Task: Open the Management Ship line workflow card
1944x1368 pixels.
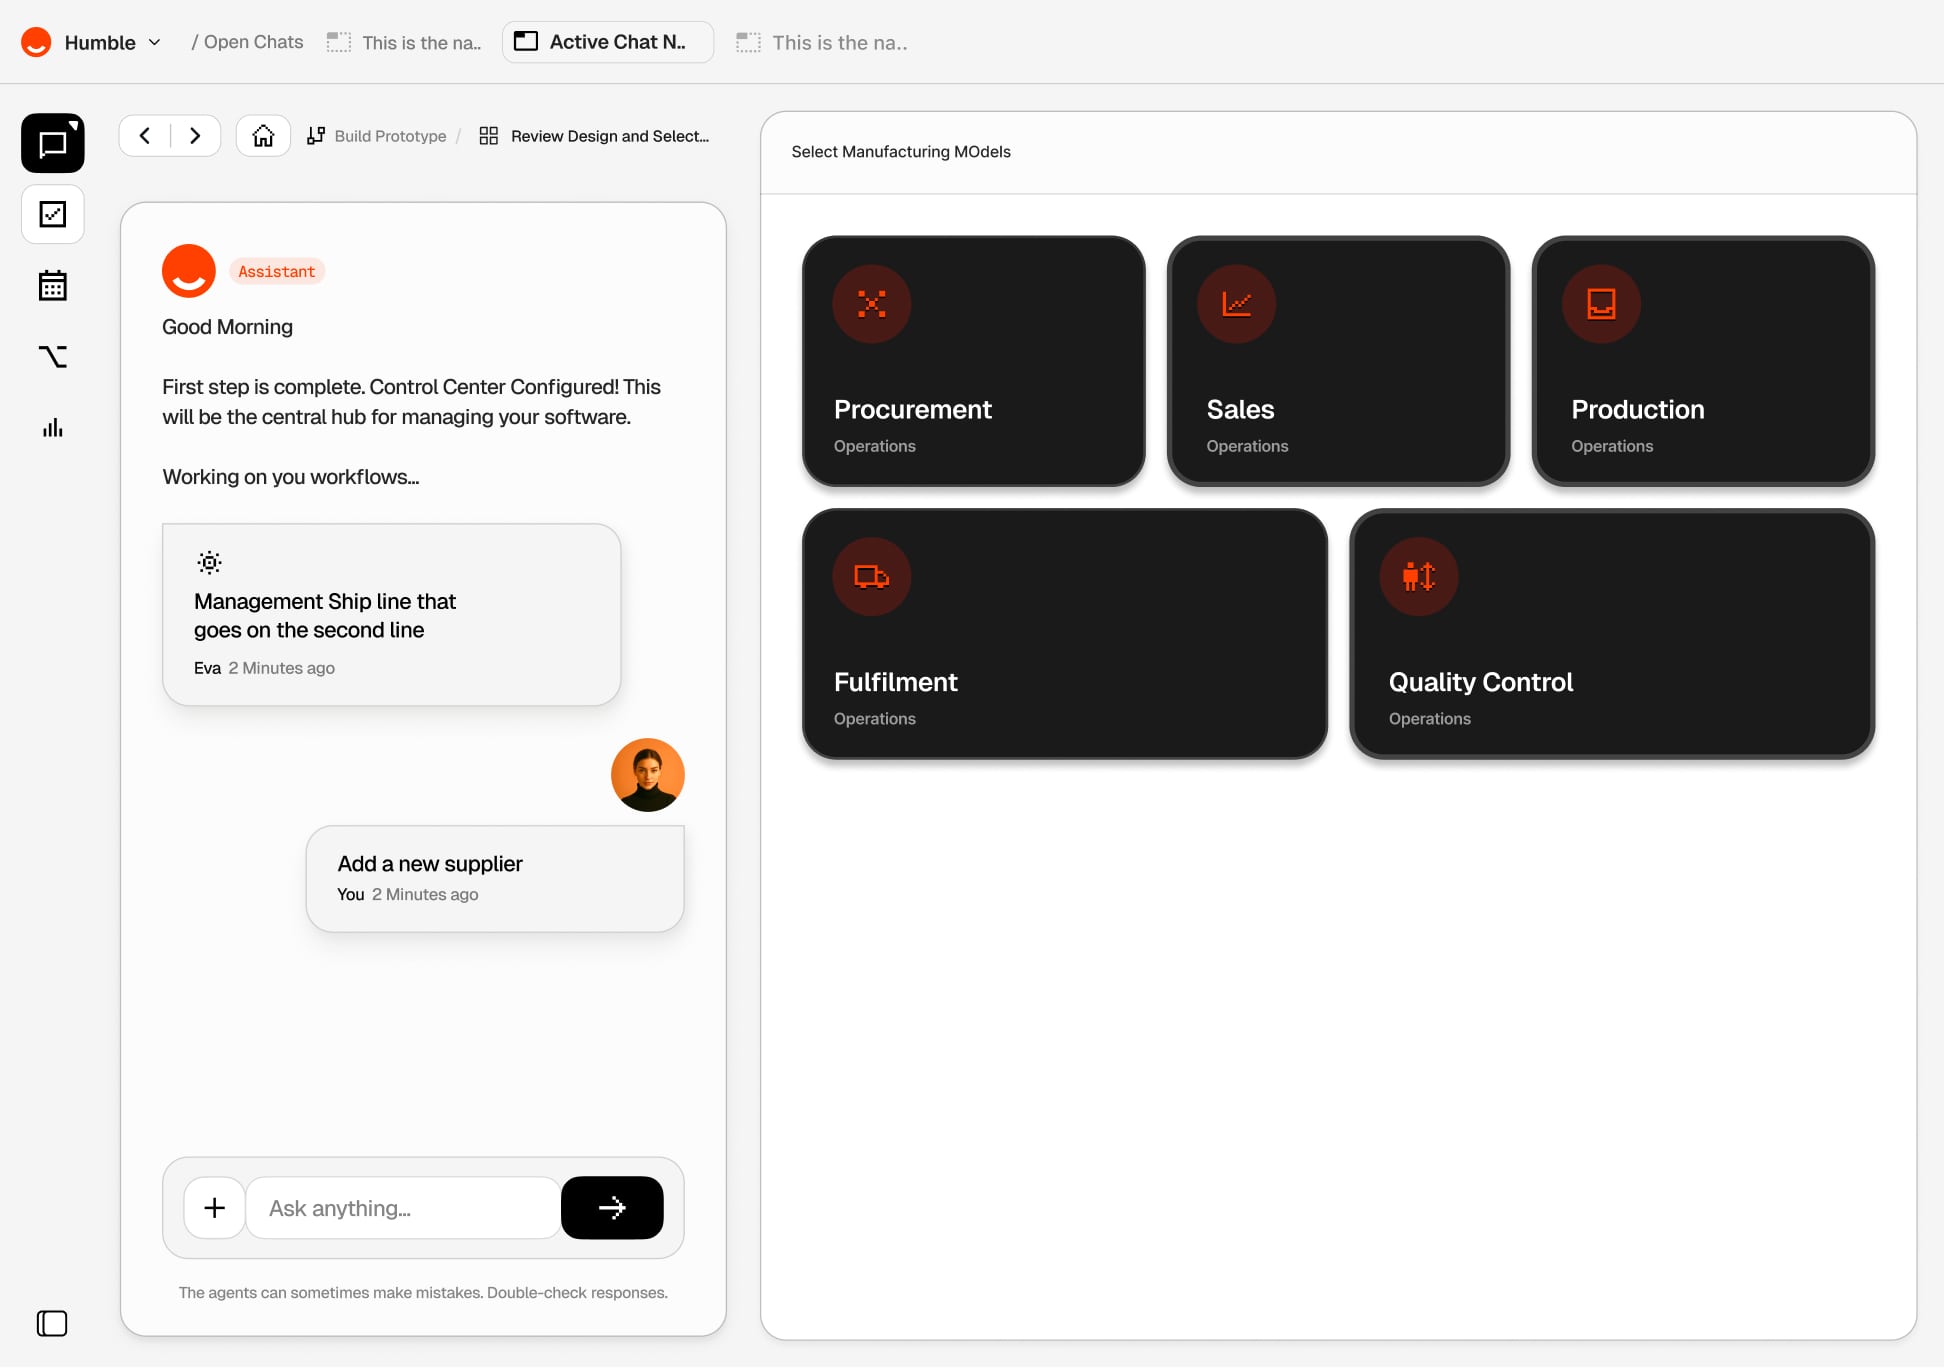Action: pyautogui.click(x=391, y=614)
